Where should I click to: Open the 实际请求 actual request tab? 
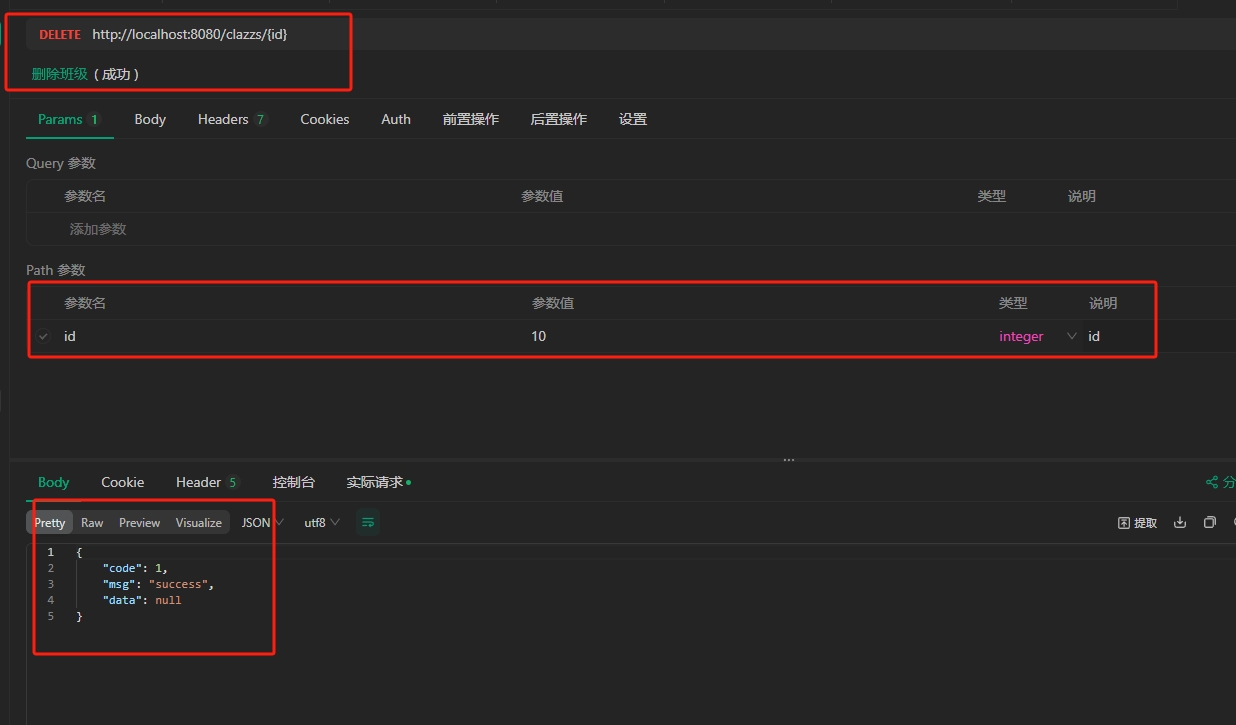pos(377,482)
